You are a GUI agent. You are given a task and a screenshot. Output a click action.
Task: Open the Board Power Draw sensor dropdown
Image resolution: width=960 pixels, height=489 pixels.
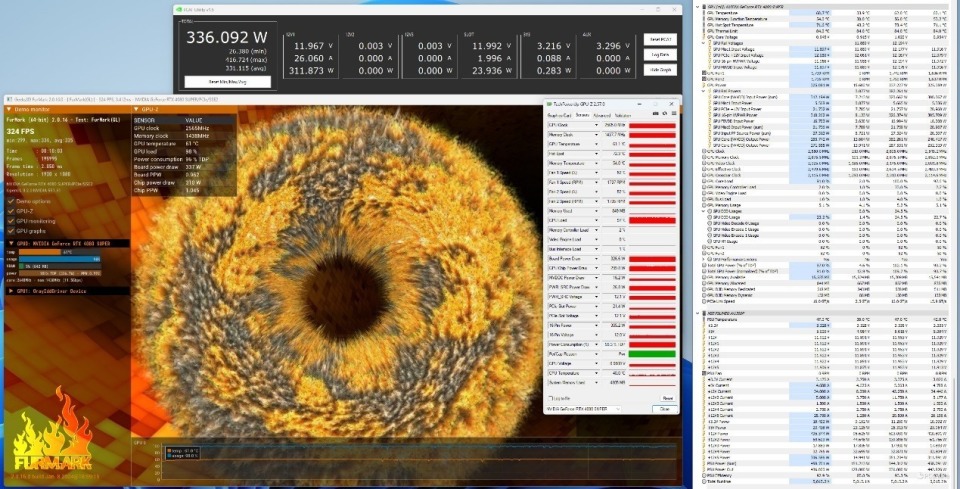(x=595, y=258)
